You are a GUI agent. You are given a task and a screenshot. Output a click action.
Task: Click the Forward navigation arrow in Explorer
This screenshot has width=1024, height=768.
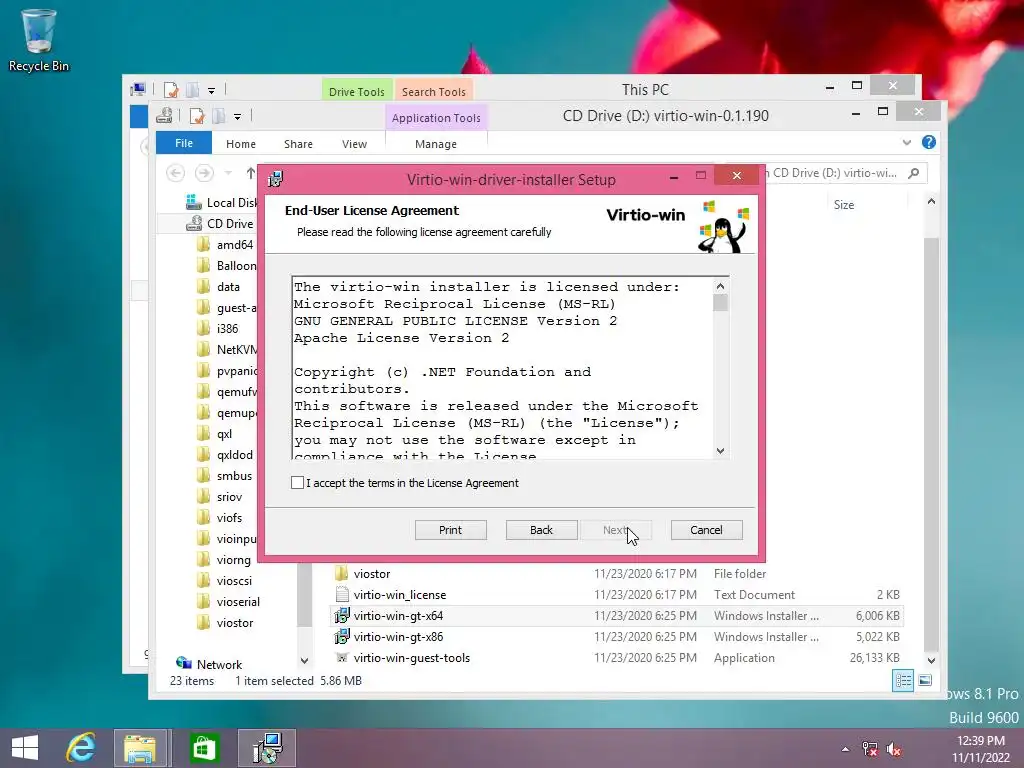204,173
